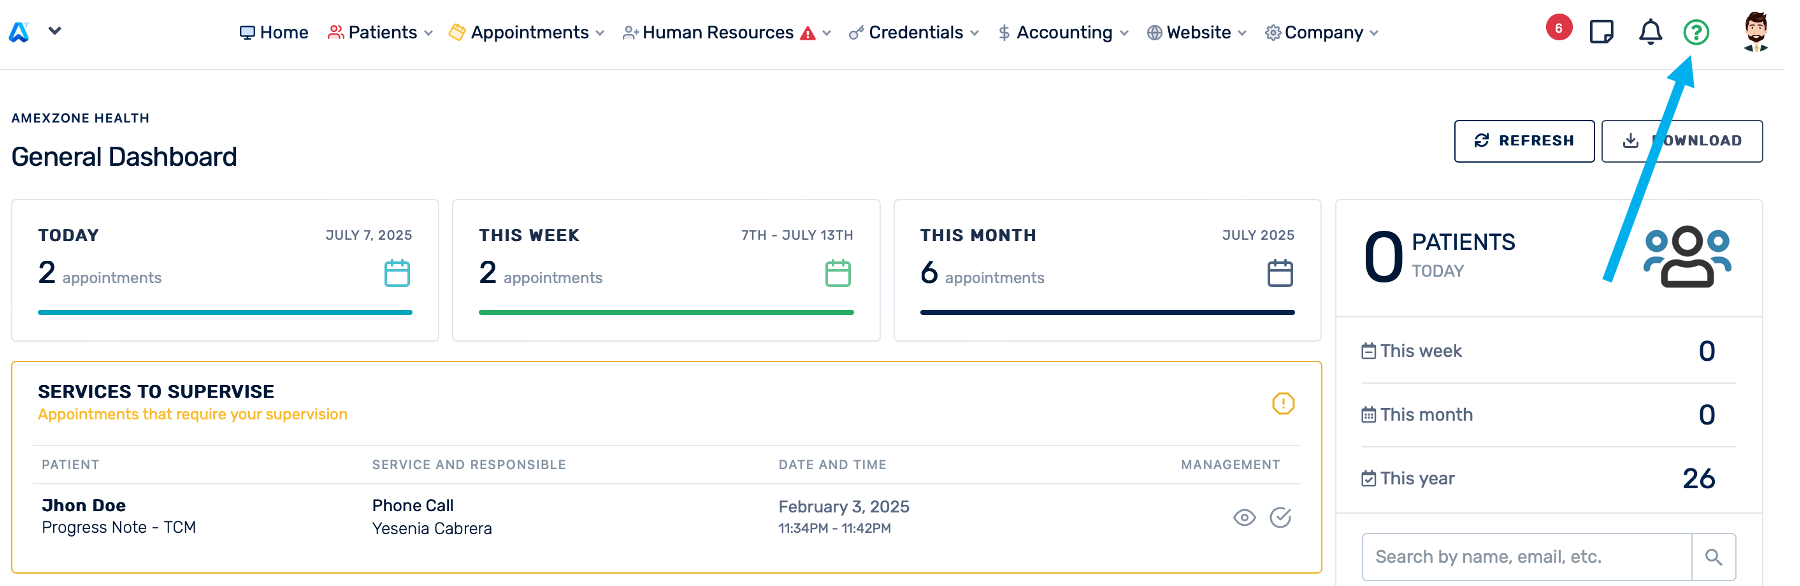Click the Download button
Image resolution: width=1800 pixels, height=586 pixels.
(1682, 141)
